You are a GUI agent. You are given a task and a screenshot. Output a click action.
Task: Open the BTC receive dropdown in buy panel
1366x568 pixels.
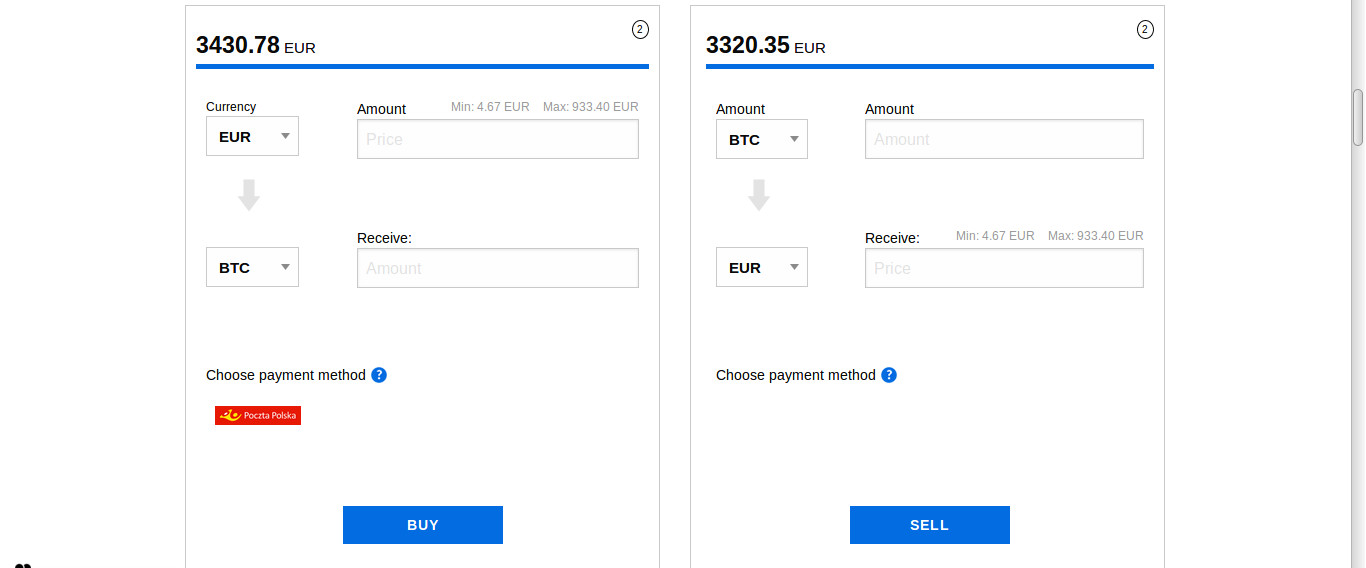click(252, 267)
